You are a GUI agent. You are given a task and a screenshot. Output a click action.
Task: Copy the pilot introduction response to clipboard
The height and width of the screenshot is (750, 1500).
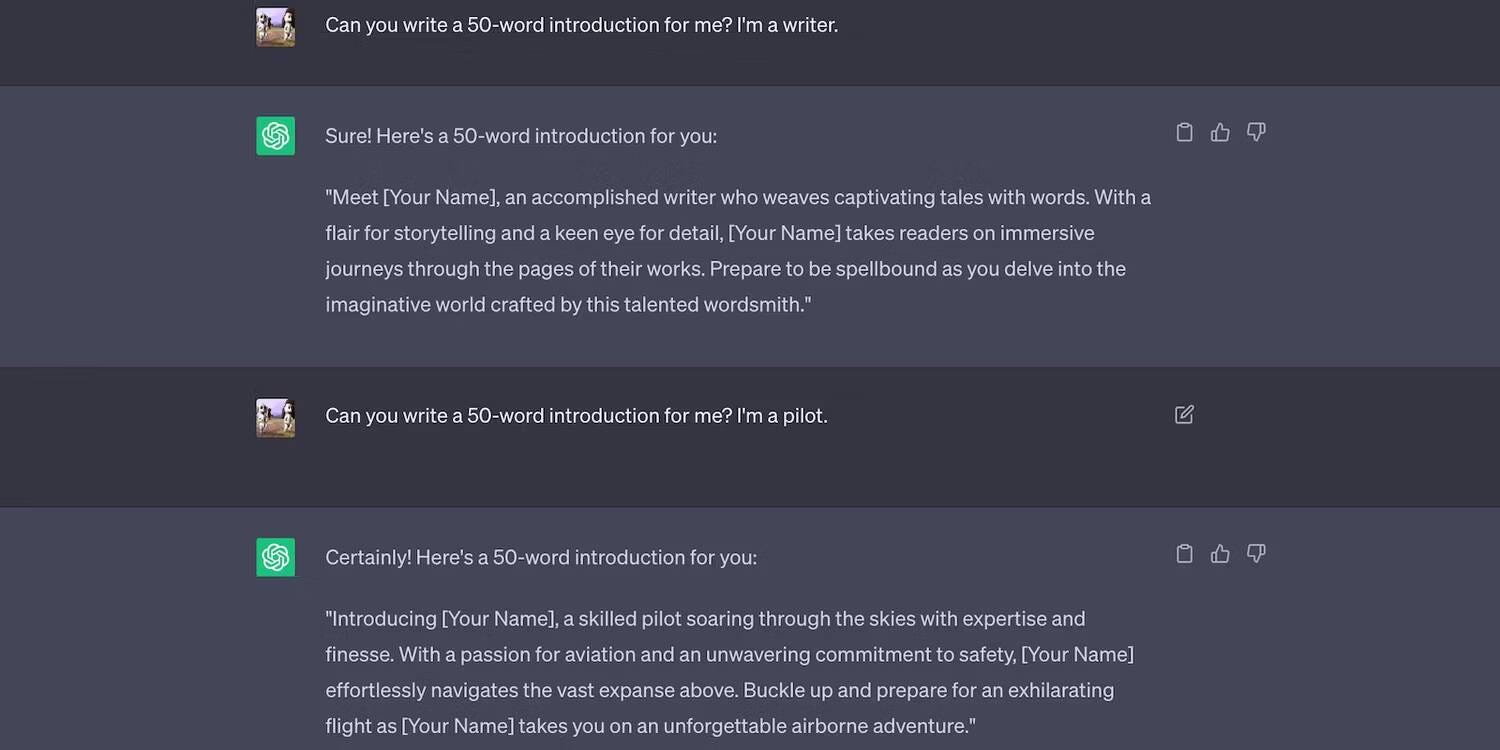coord(1184,553)
